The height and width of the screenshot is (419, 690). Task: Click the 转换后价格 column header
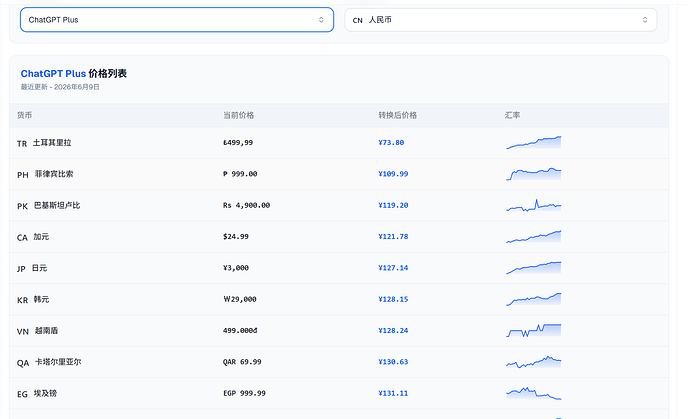pos(397,115)
